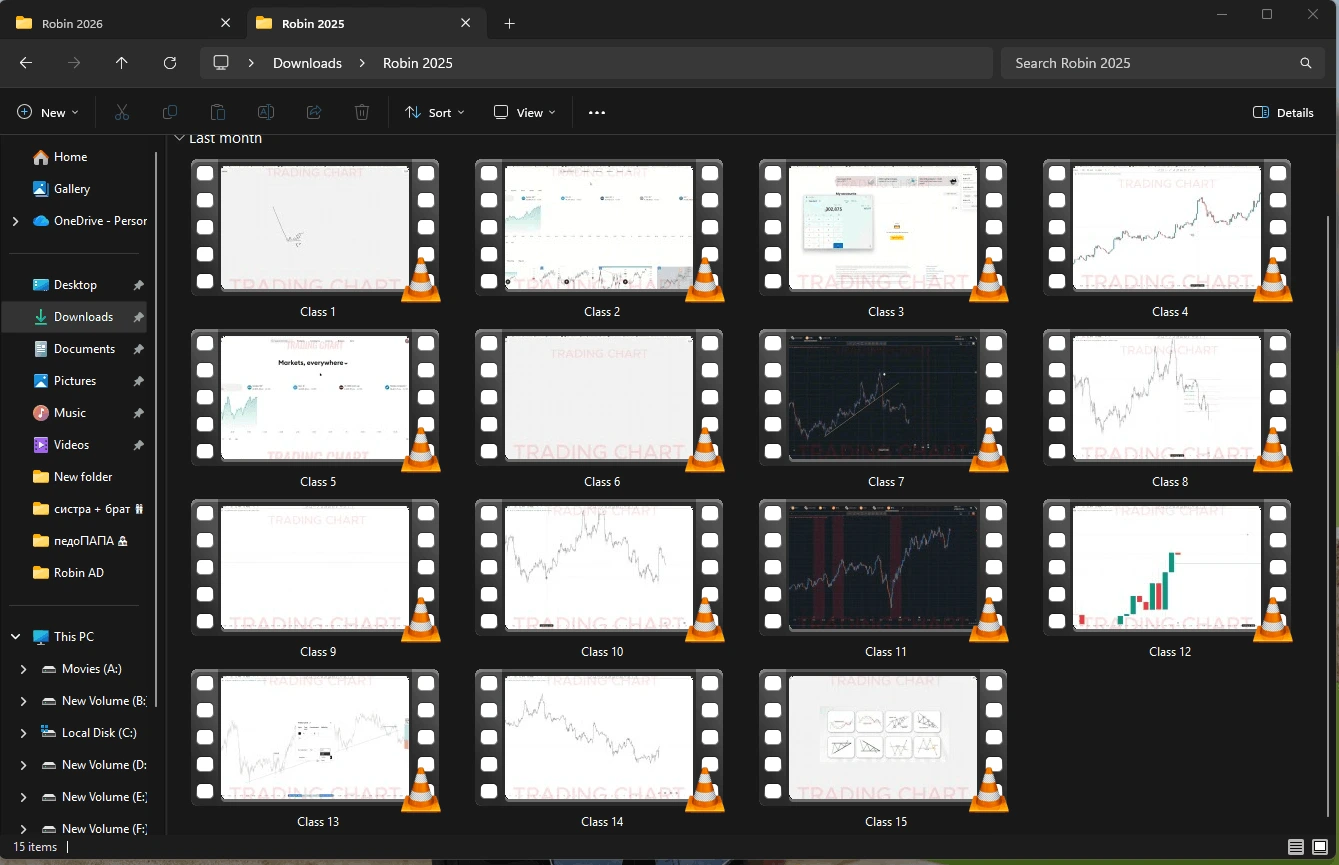Viewport: 1339px width, 865px height.
Task: Go up one folder level
Action: pyautogui.click(x=122, y=63)
